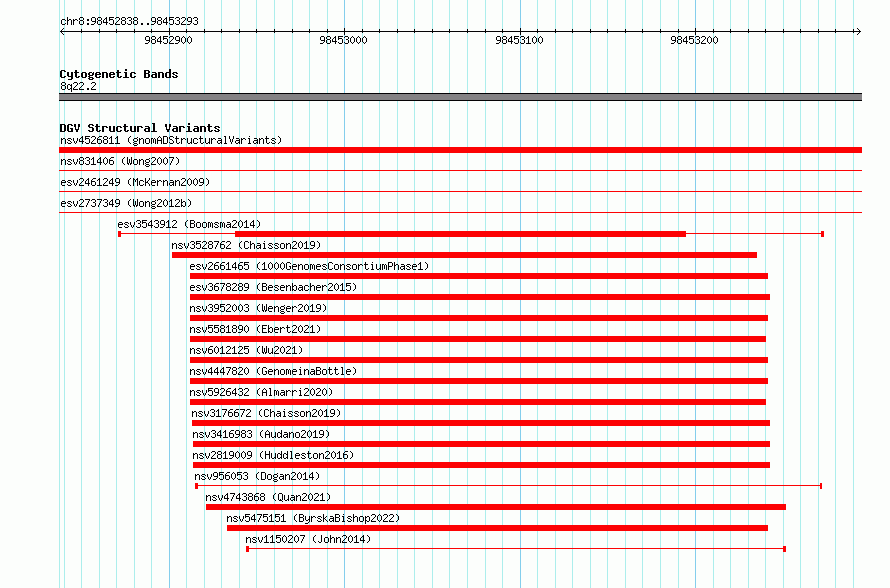Select the red bar under nsv3176672
Viewport: 890px width, 588px height.
pyautogui.click(x=481, y=423)
